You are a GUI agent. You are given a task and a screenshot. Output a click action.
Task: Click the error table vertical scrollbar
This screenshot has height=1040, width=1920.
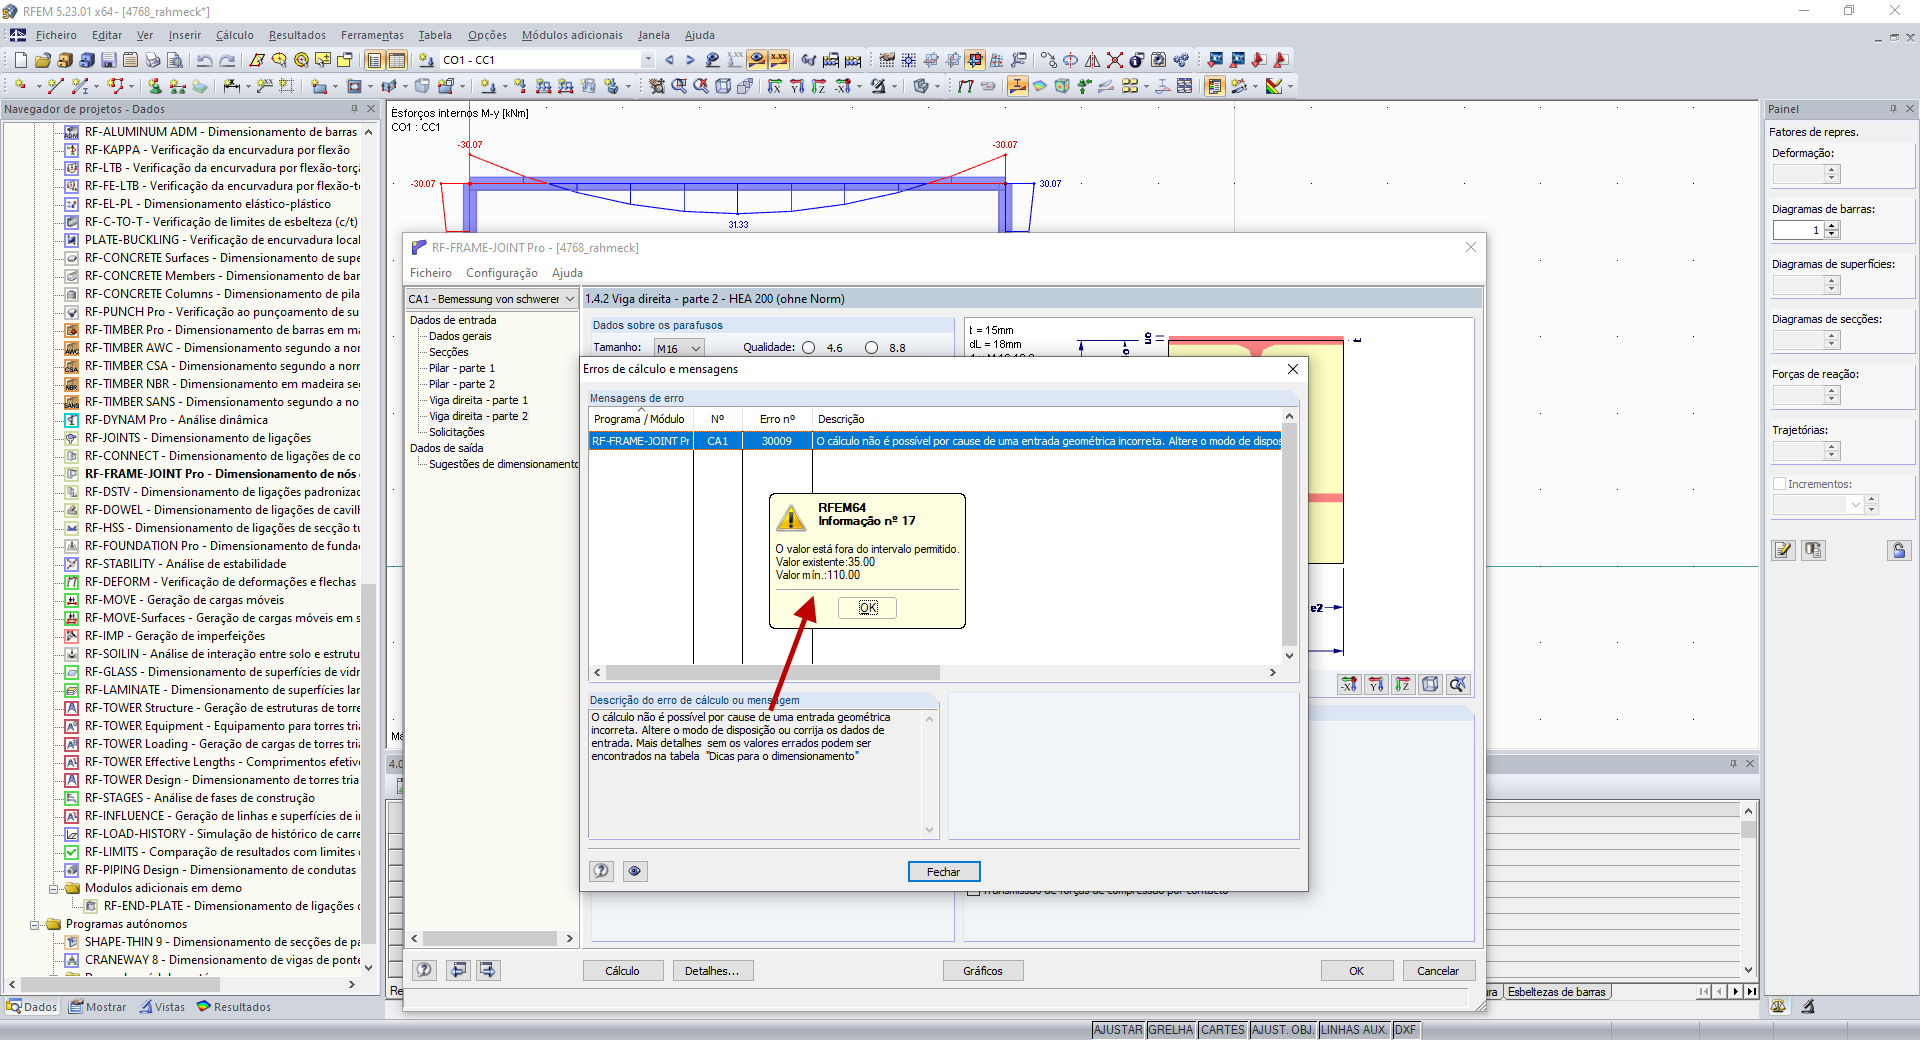pyautogui.click(x=1289, y=536)
